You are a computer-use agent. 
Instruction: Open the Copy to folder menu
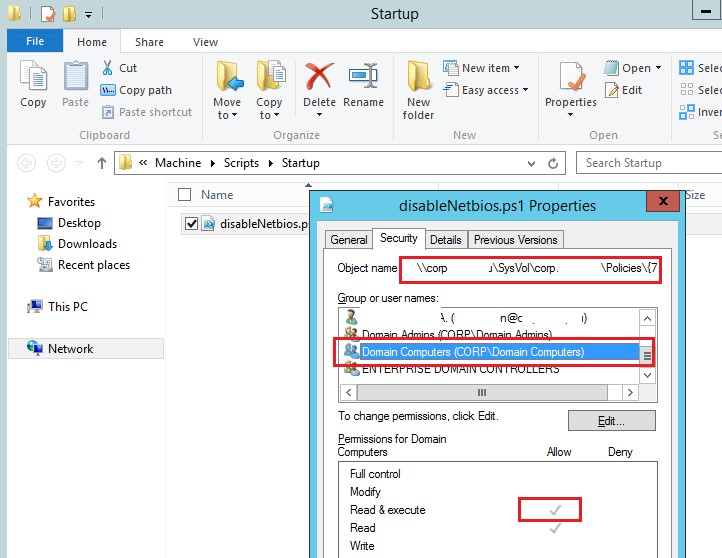(269, 90)
